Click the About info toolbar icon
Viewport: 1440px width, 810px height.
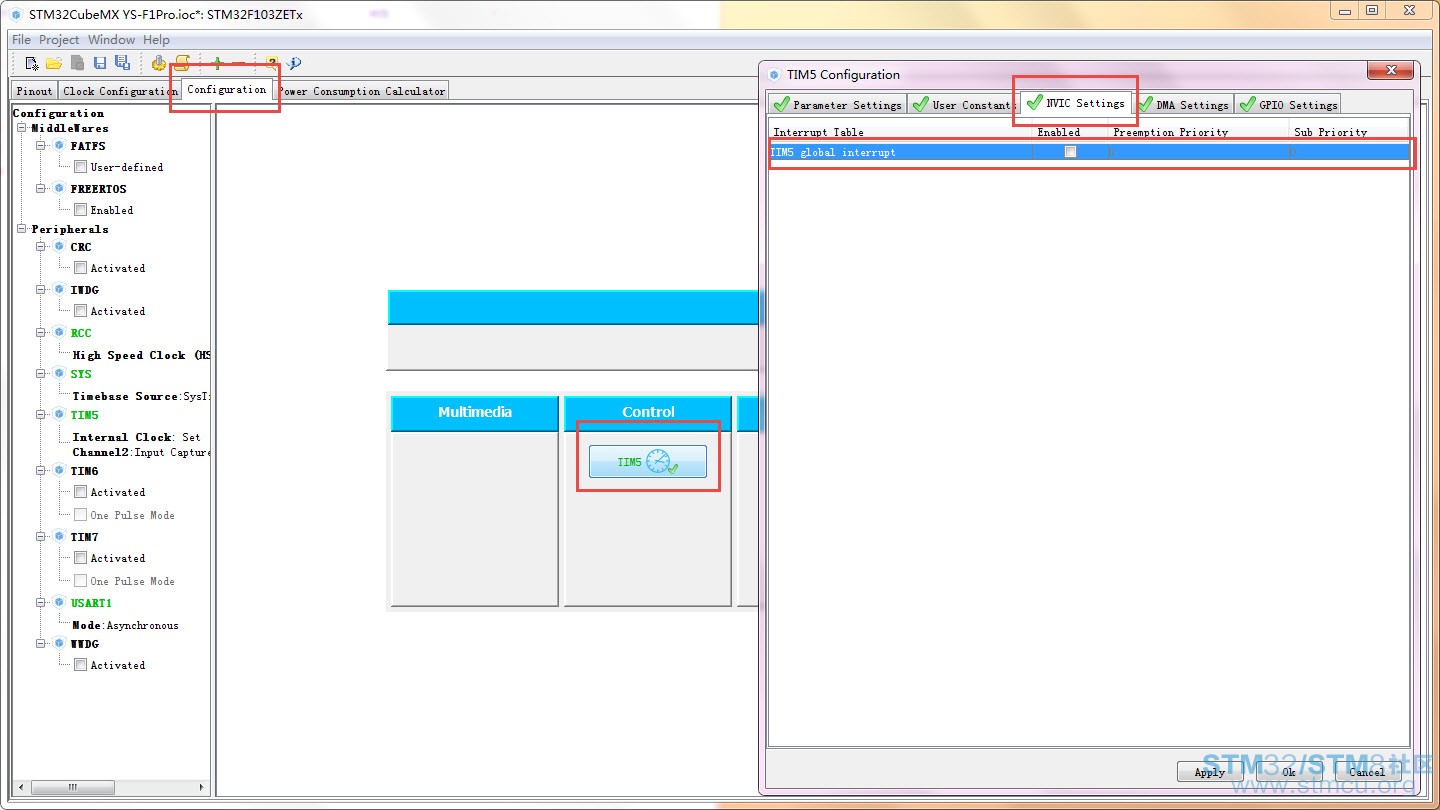[x=294, y=63]
